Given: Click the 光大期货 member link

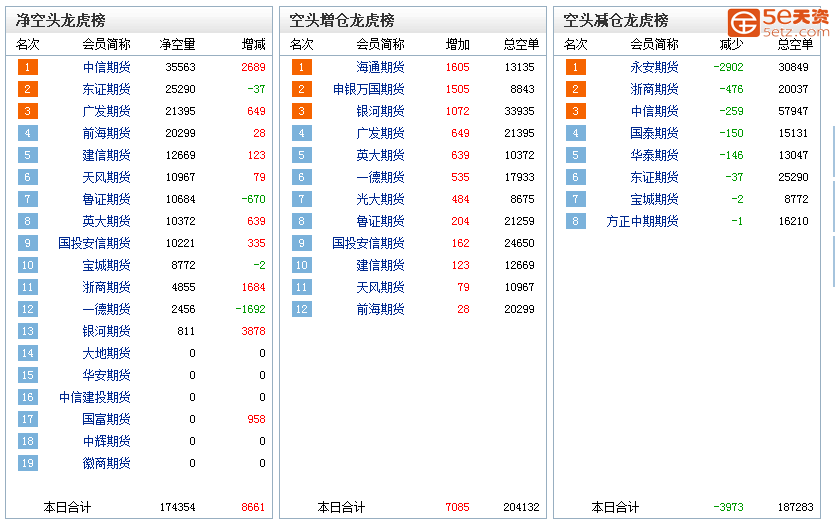Looking at the screenshot, I should click(380, 199).
